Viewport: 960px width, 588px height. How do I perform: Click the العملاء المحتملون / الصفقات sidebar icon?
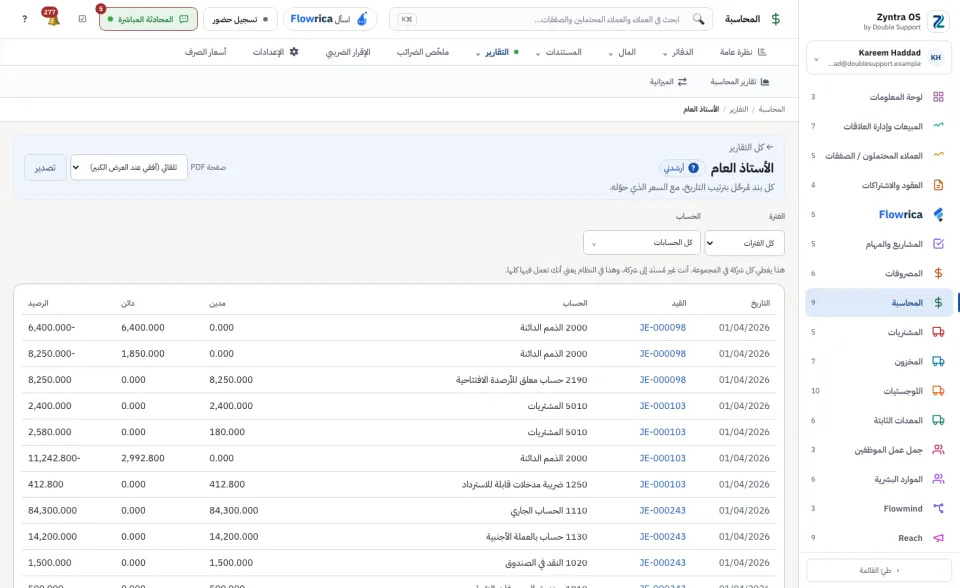(938, 155)
